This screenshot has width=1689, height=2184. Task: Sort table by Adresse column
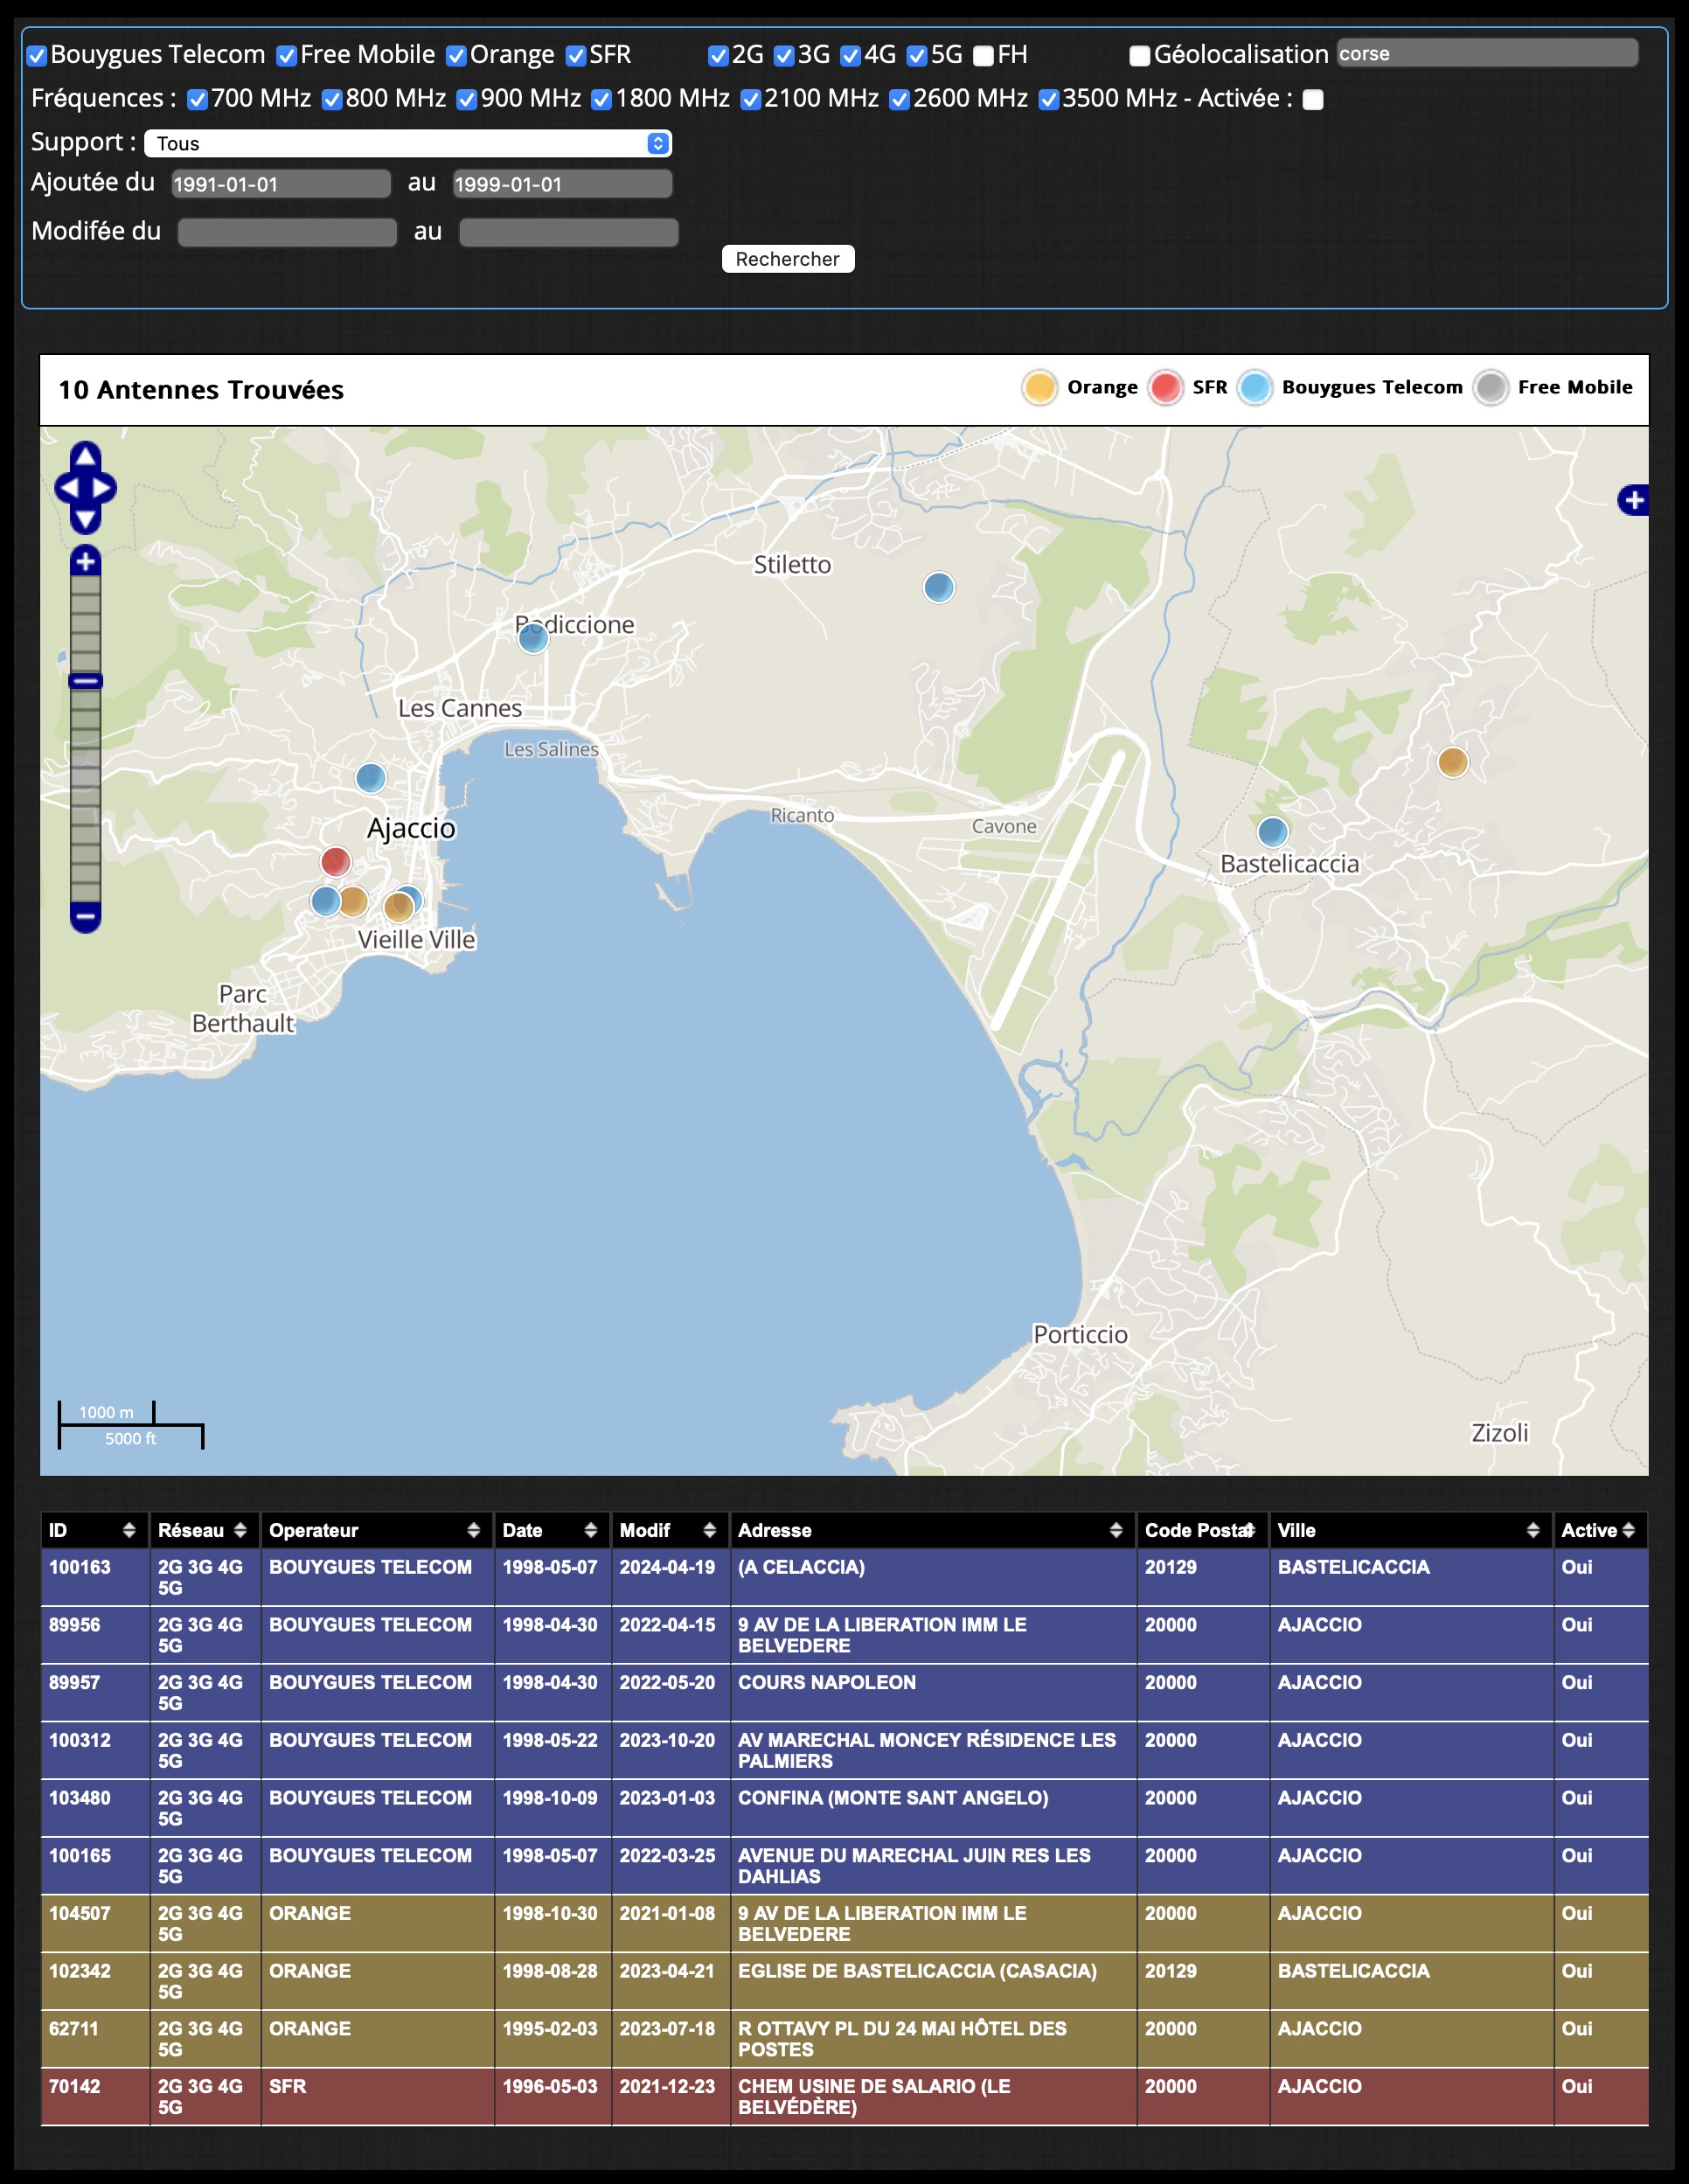tap(932, 1530)
